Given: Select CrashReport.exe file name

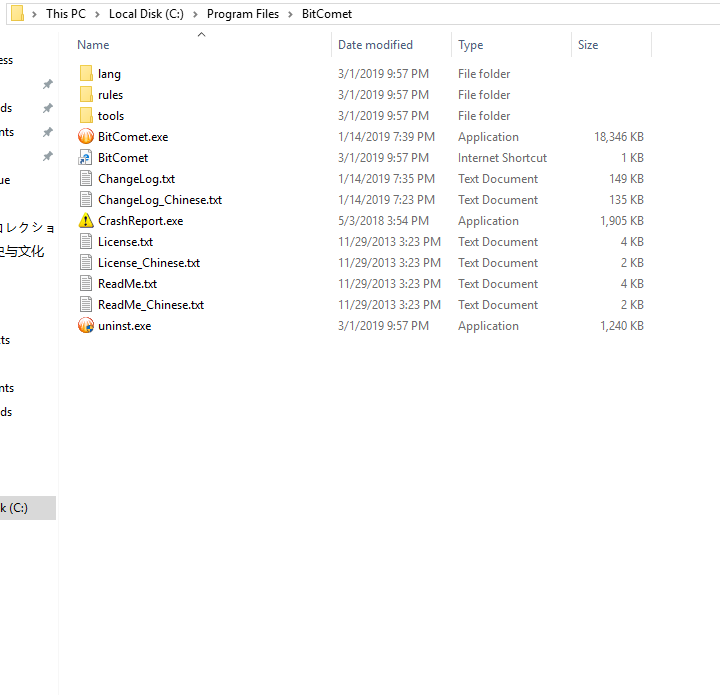Looking at the screenshot, I should (141, 221).
